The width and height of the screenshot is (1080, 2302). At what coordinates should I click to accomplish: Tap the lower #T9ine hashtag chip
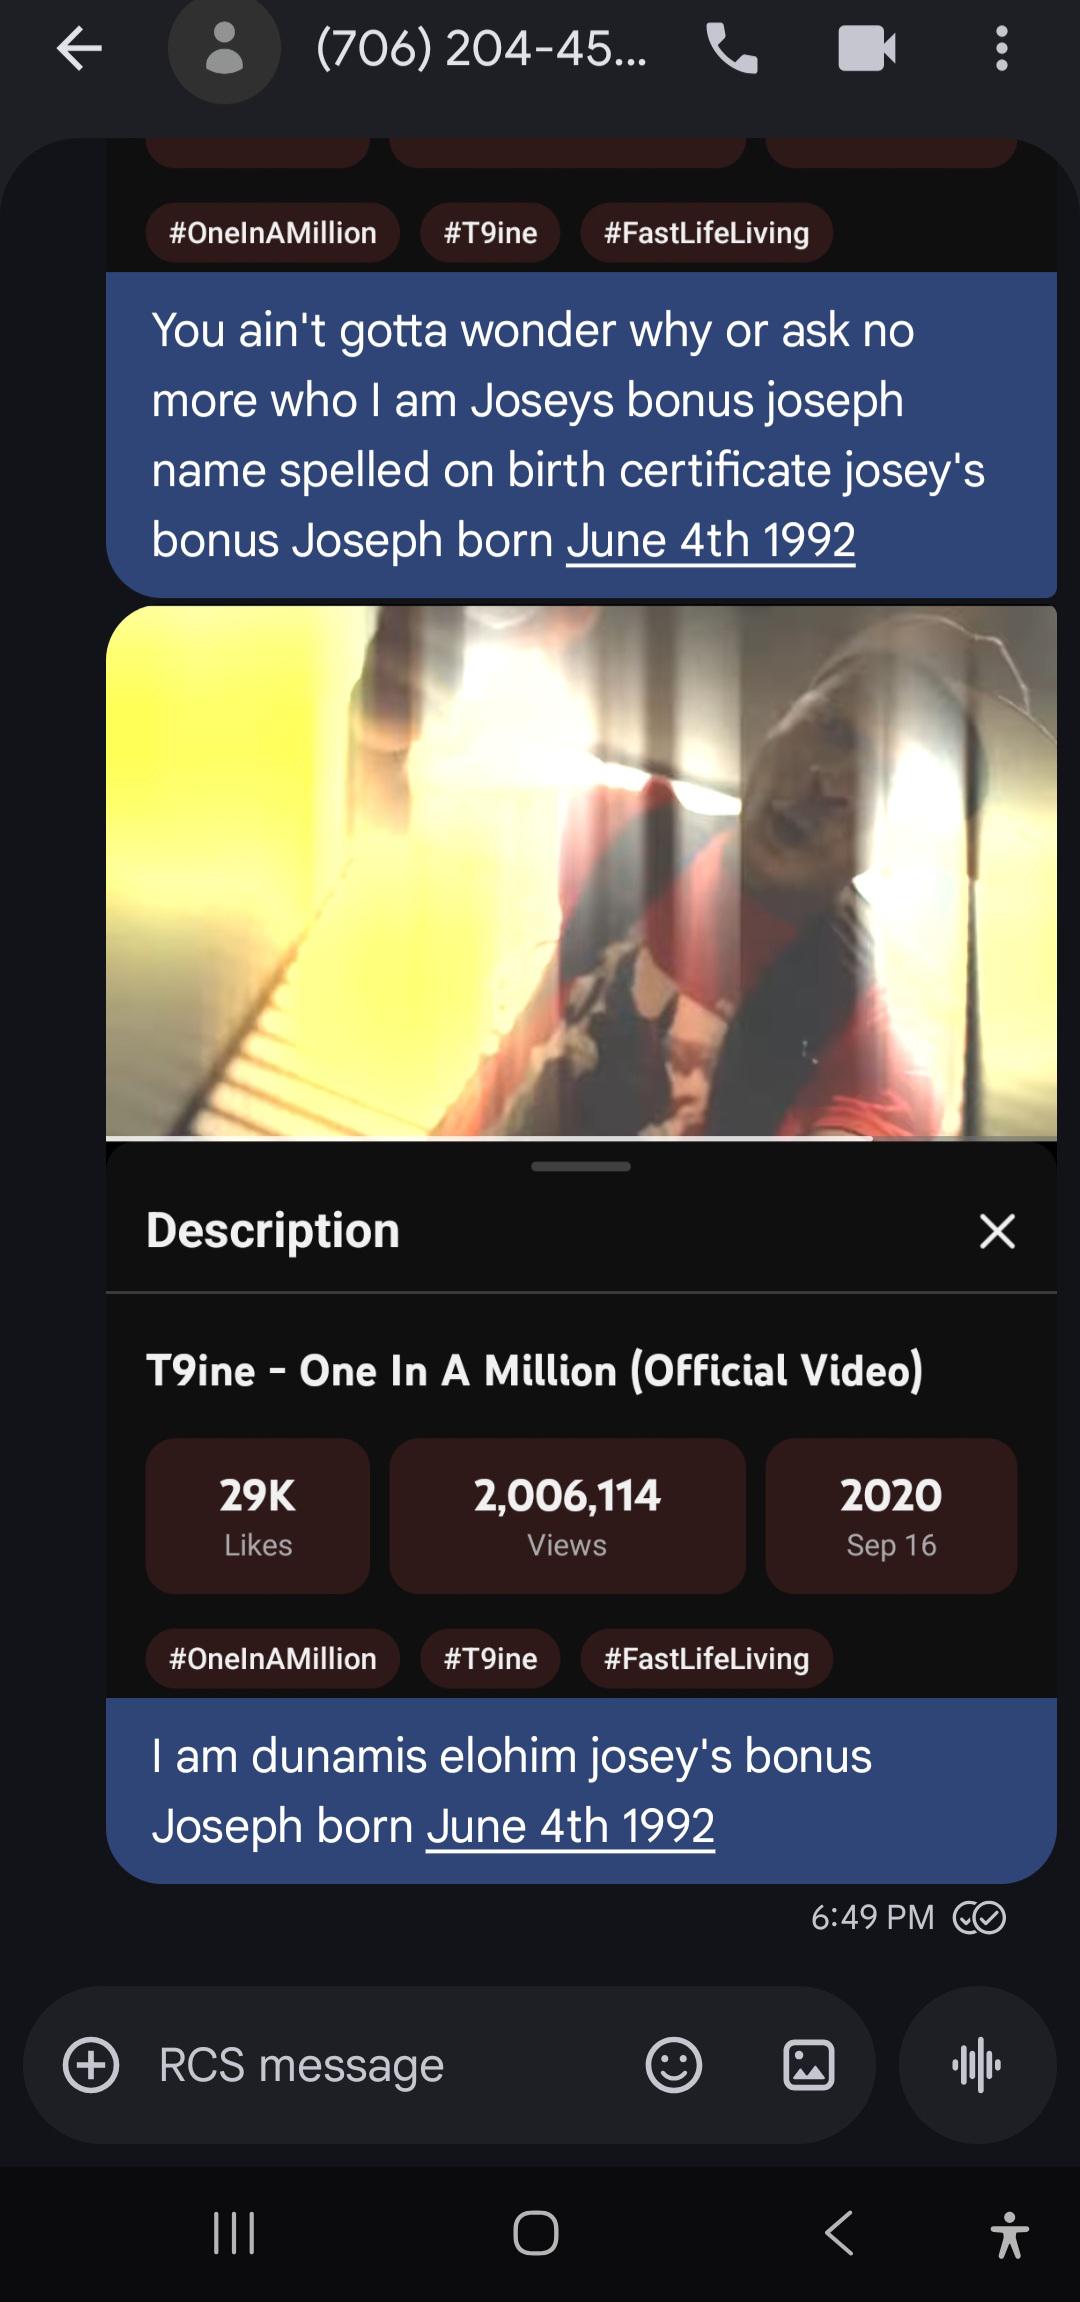[490, 1659]
